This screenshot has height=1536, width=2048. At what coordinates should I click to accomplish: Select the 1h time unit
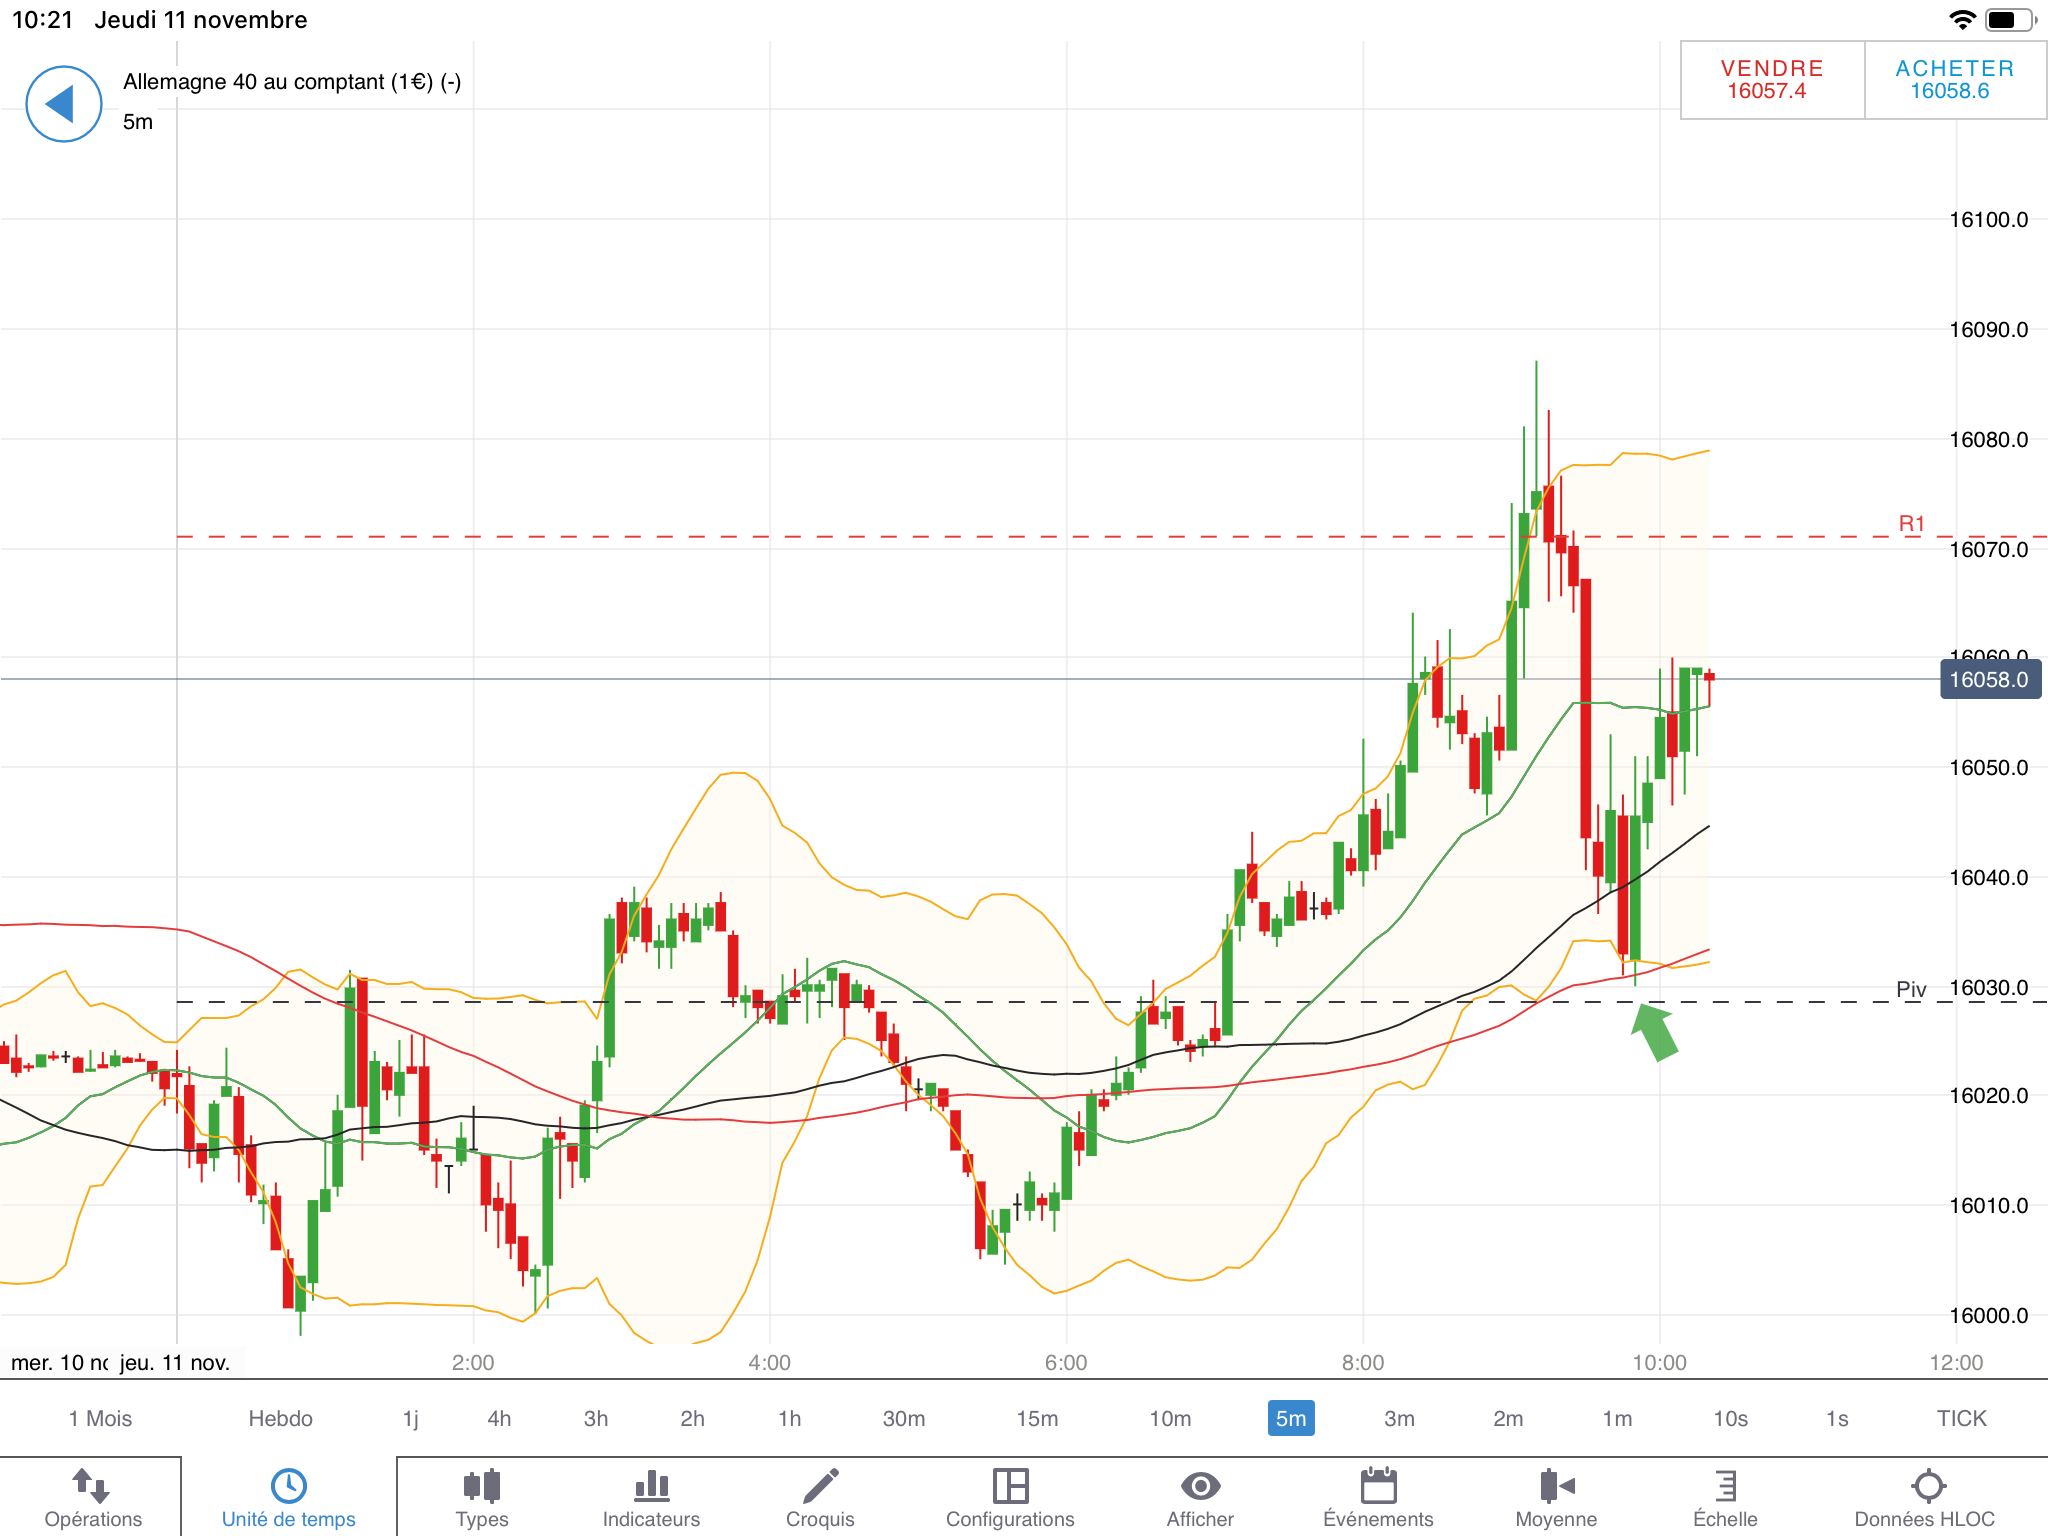coord(789,1418)
